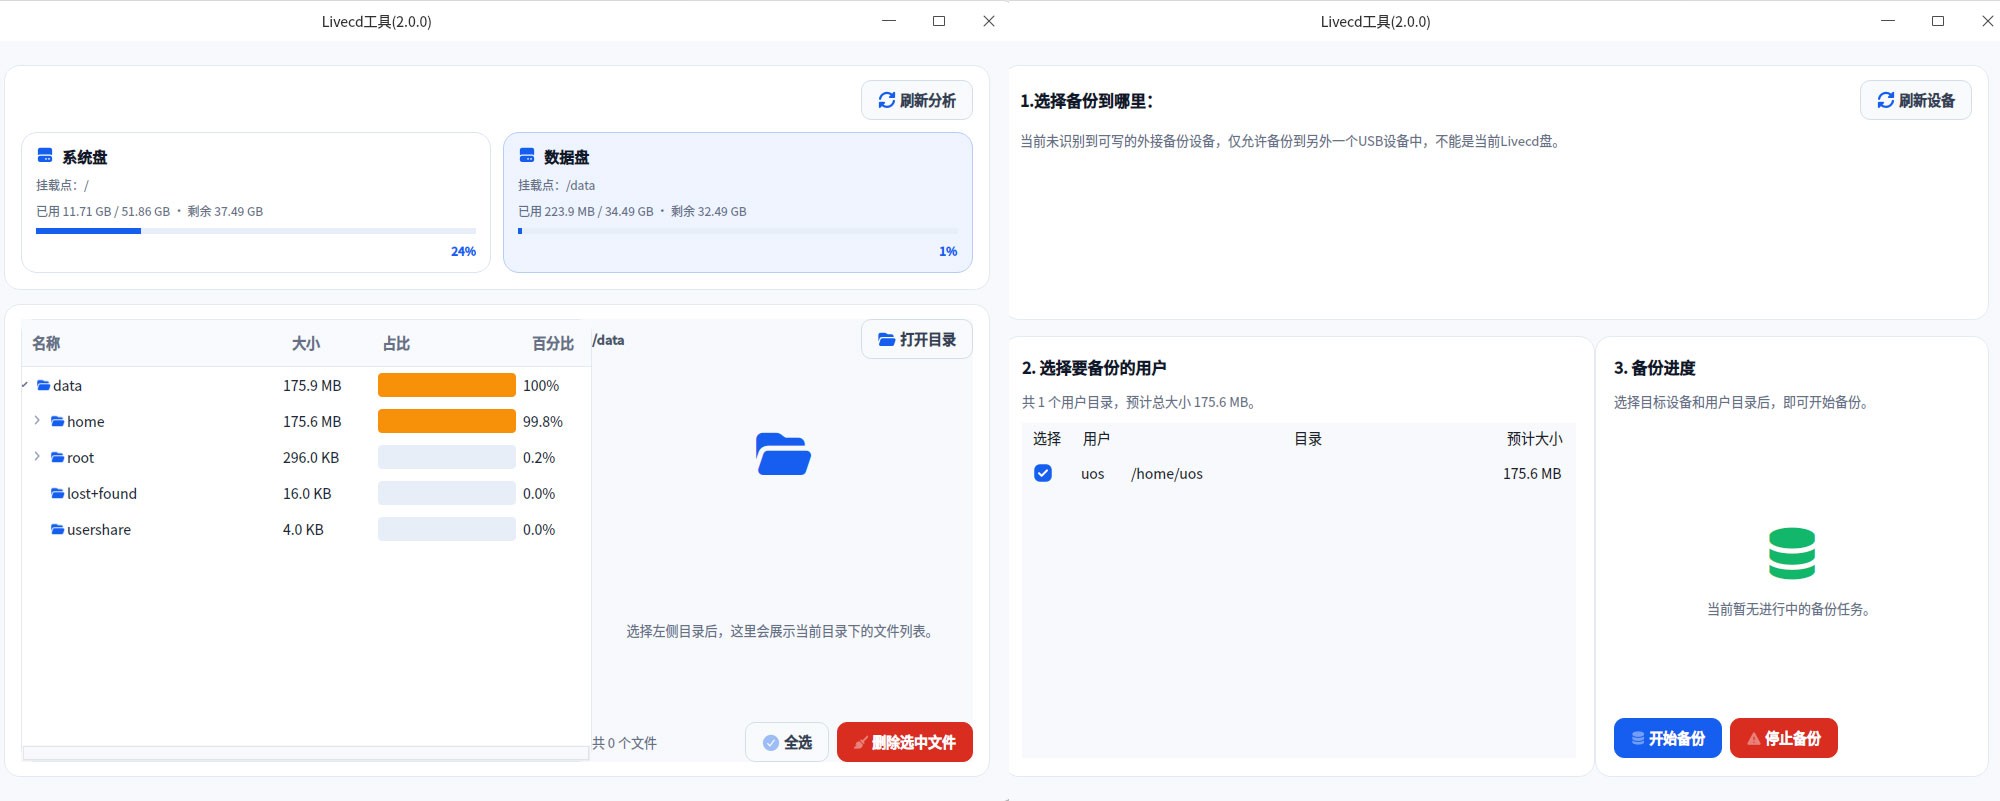Delete selected files with red 删除选中文件 button
Image resolution: width=2000 pixels, height=801 pixels.
coord(904,742)
